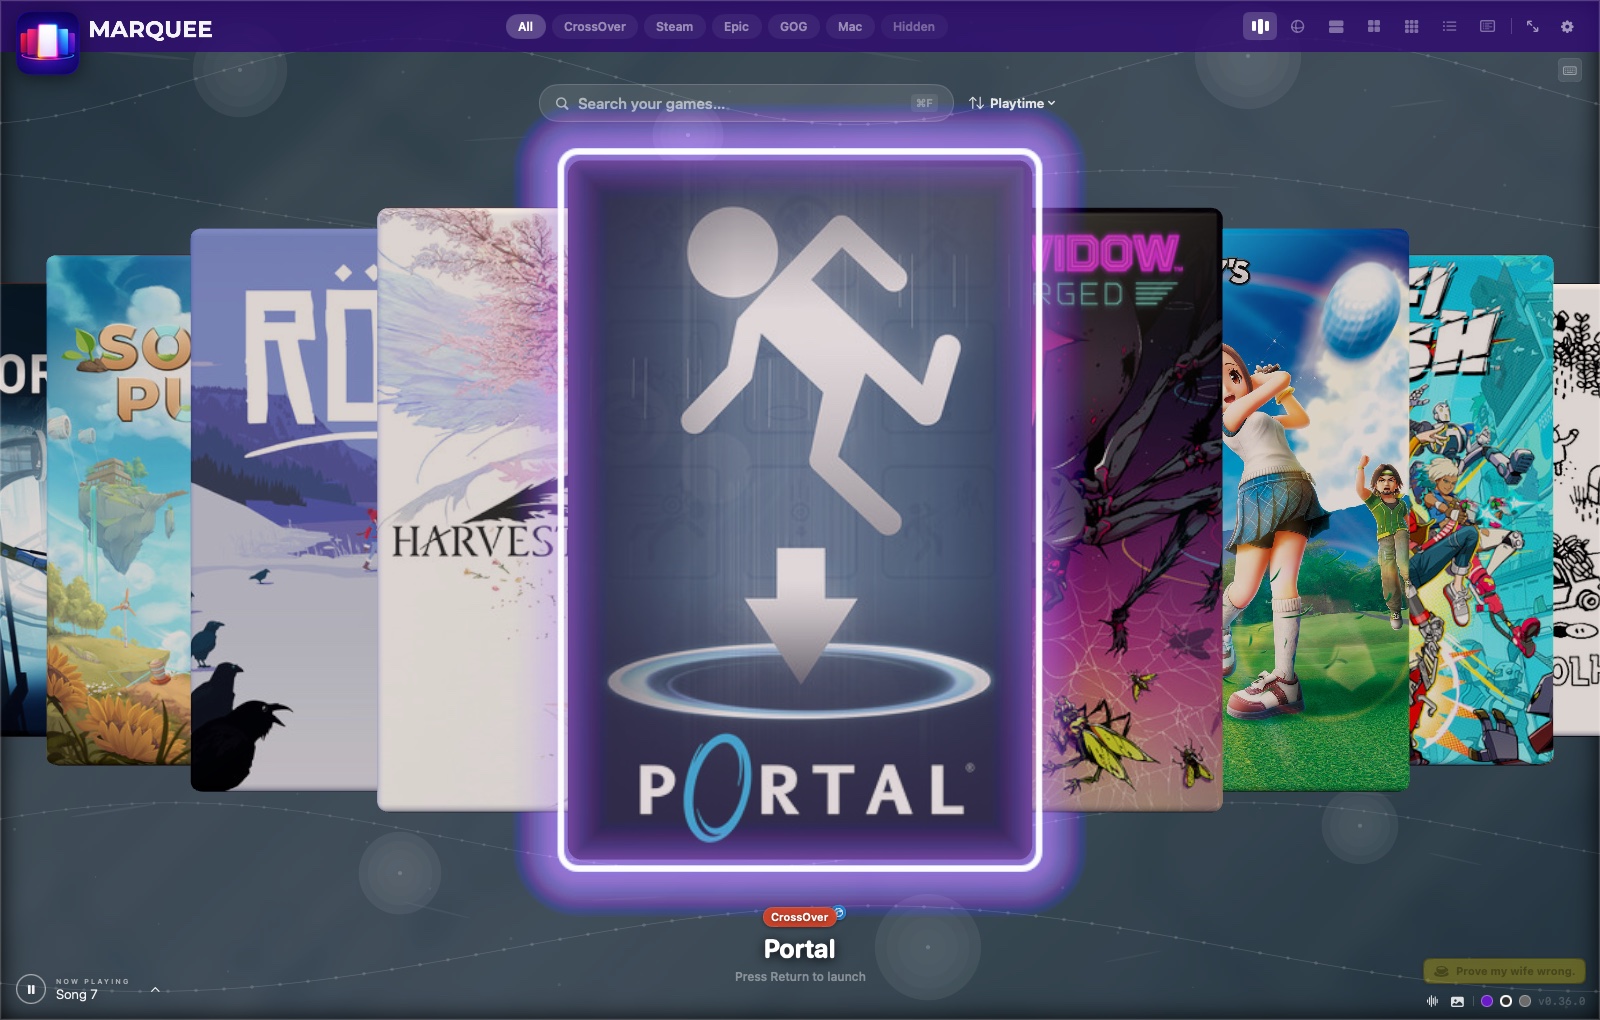Screen dimensions: 1600x1020
Task: Pause the now playing Song 7
Action: point(31,990)
